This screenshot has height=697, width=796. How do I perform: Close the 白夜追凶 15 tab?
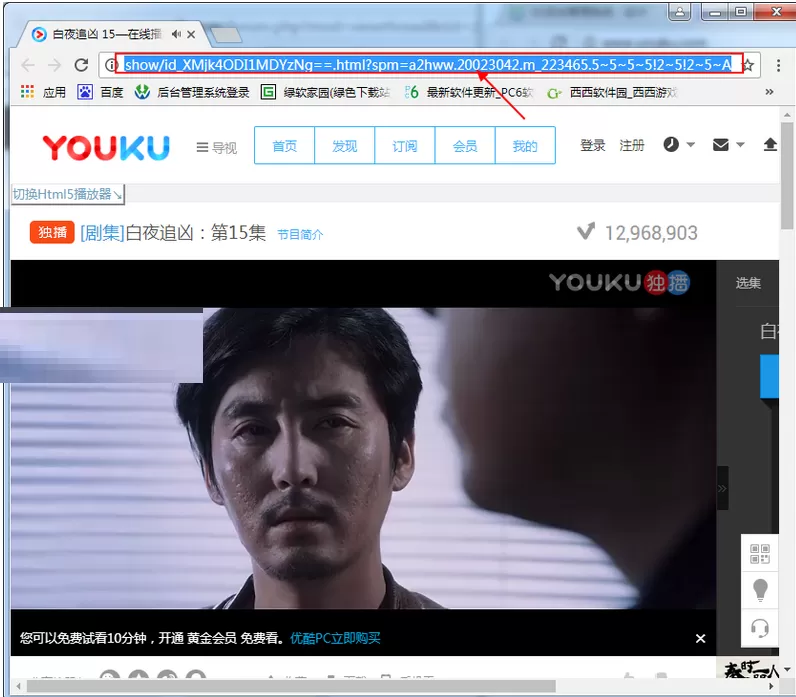tap(191, 35)
